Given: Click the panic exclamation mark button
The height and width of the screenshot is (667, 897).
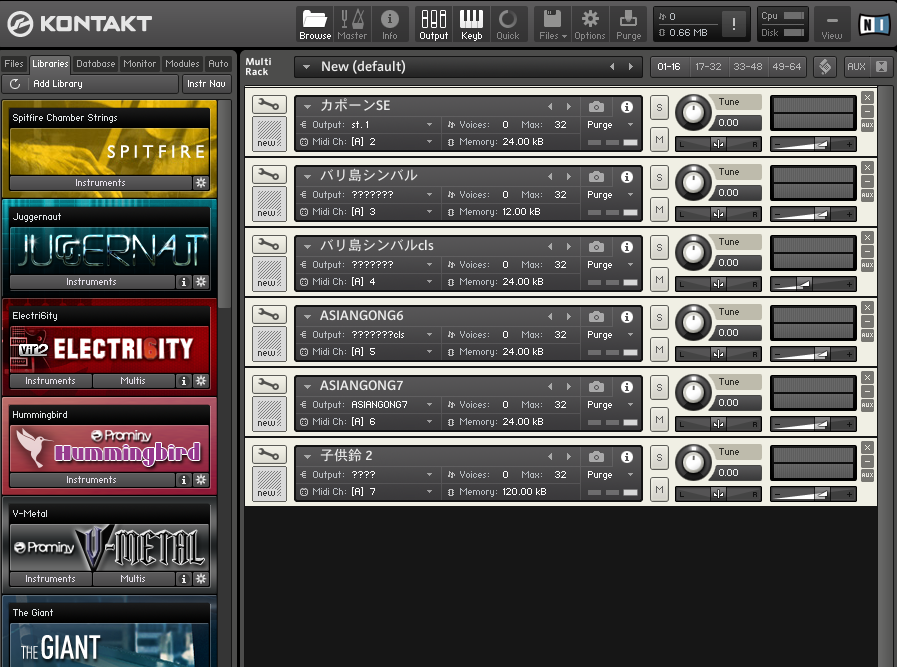Looking at the screenshot, I should (733, 24).
